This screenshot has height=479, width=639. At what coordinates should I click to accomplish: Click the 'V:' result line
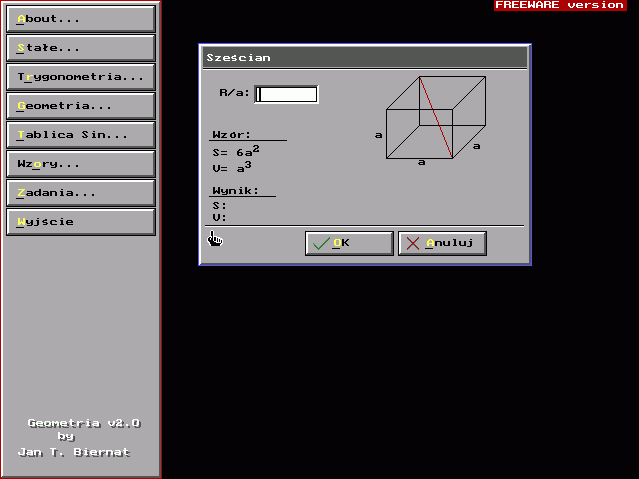(x=219, y=217)
